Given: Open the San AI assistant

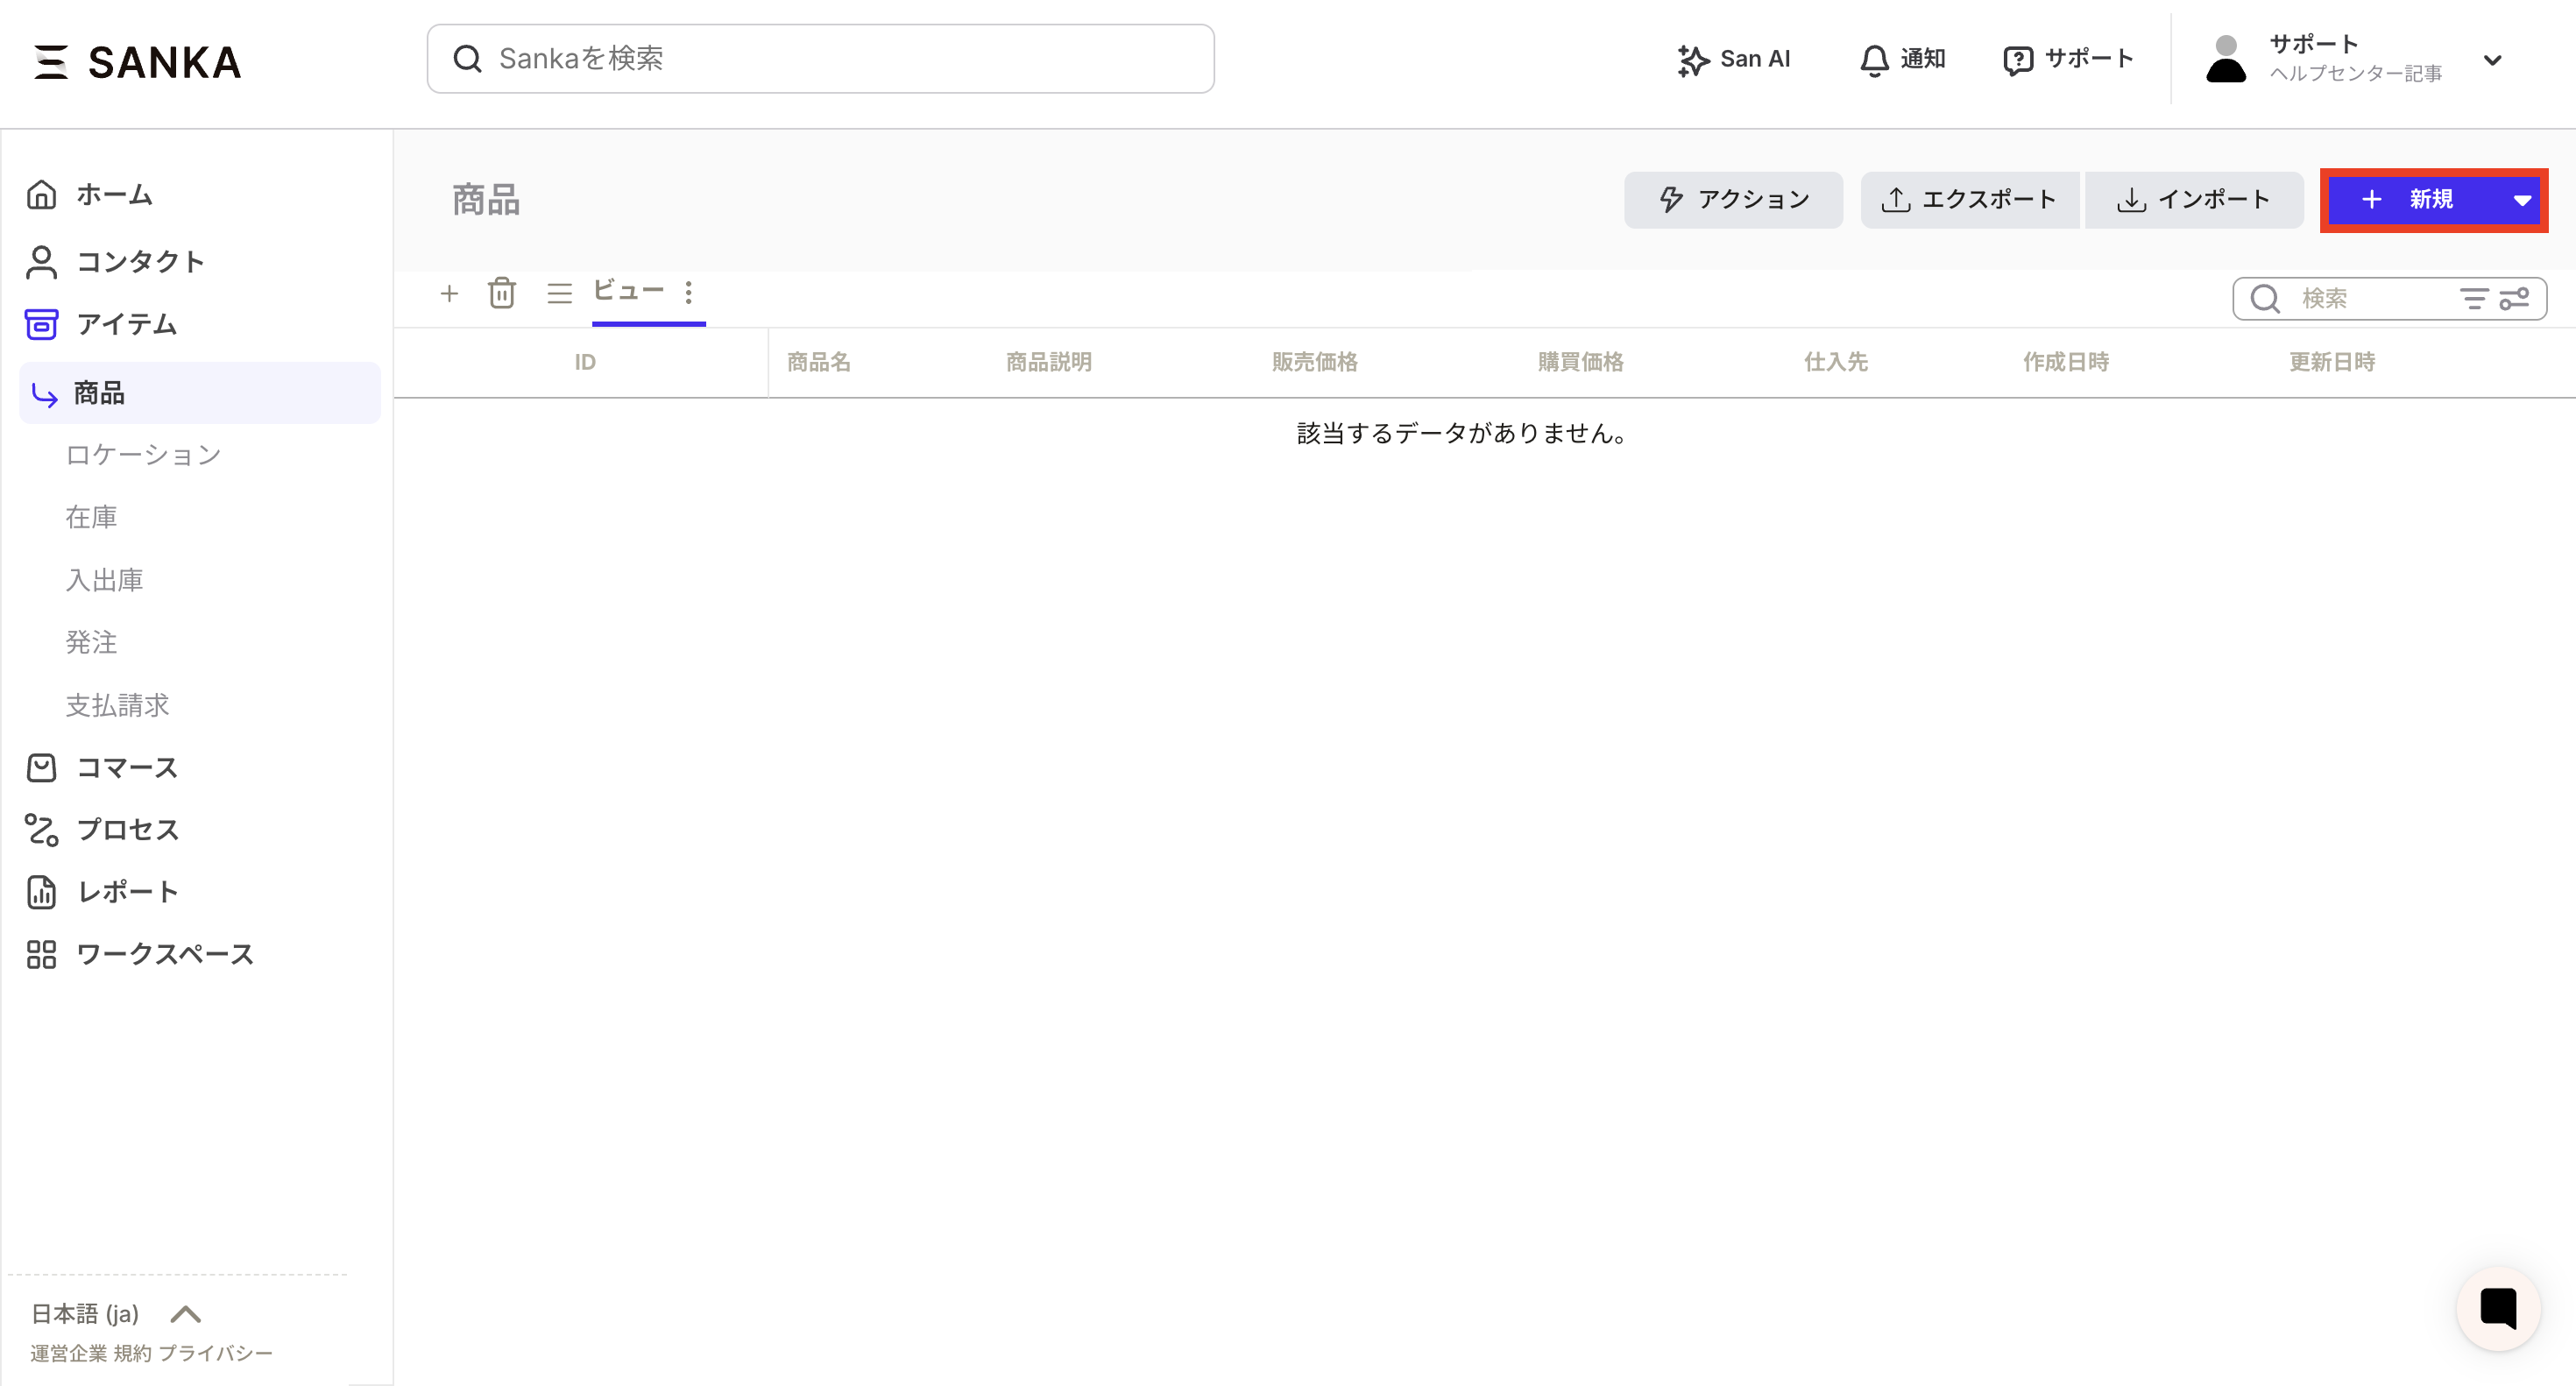Looking at the screenshot, I should click(1734, 59).
